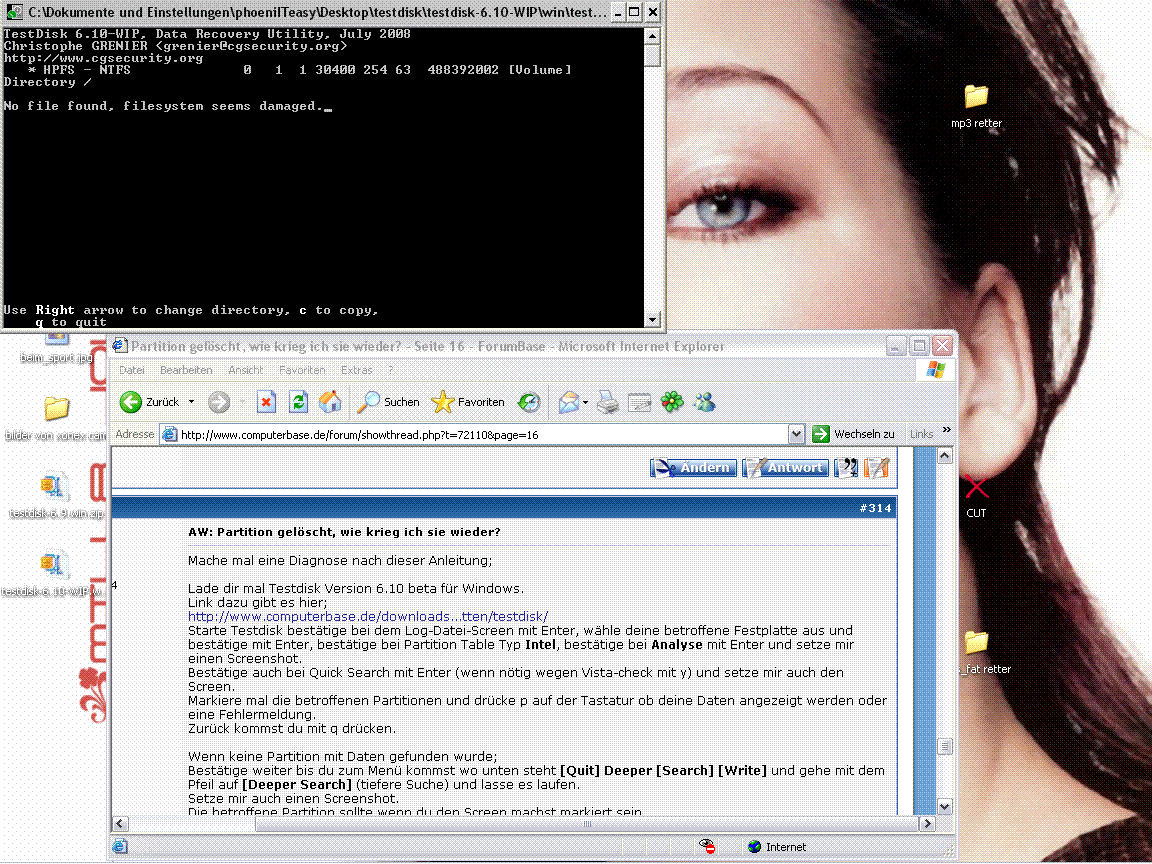Click the browser vertical scrollbar thumb
Viewport: 1152px width, 864px height.
tap(945, 746)
